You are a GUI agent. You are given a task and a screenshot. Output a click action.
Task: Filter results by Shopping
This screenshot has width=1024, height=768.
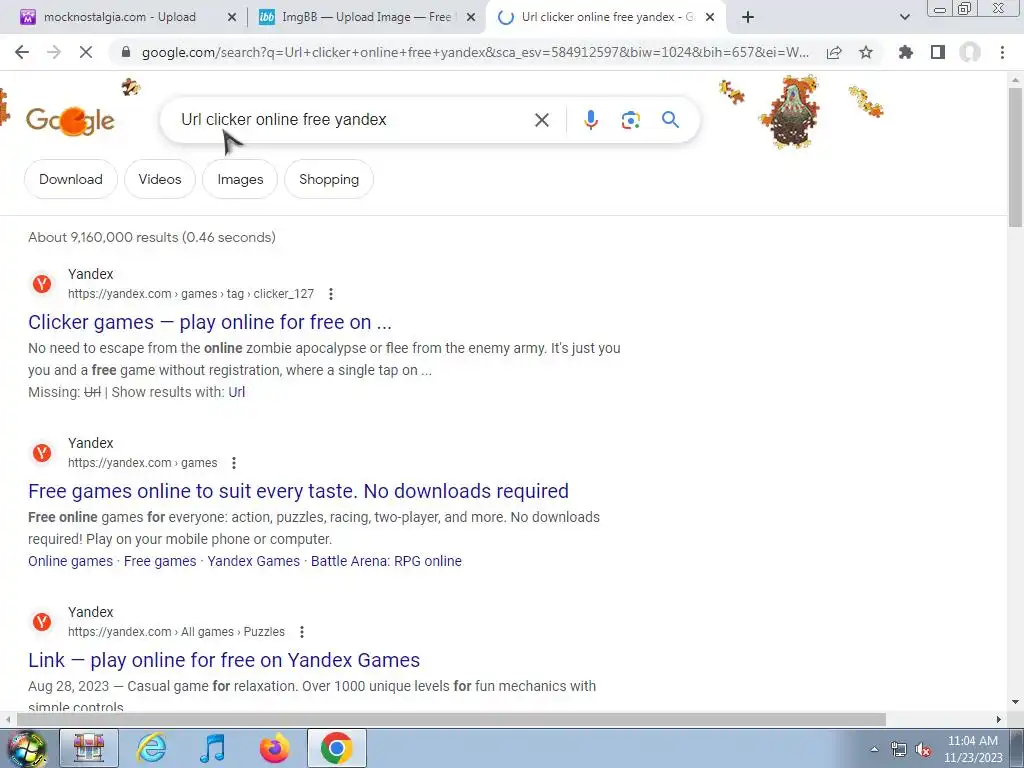point(329,179)
